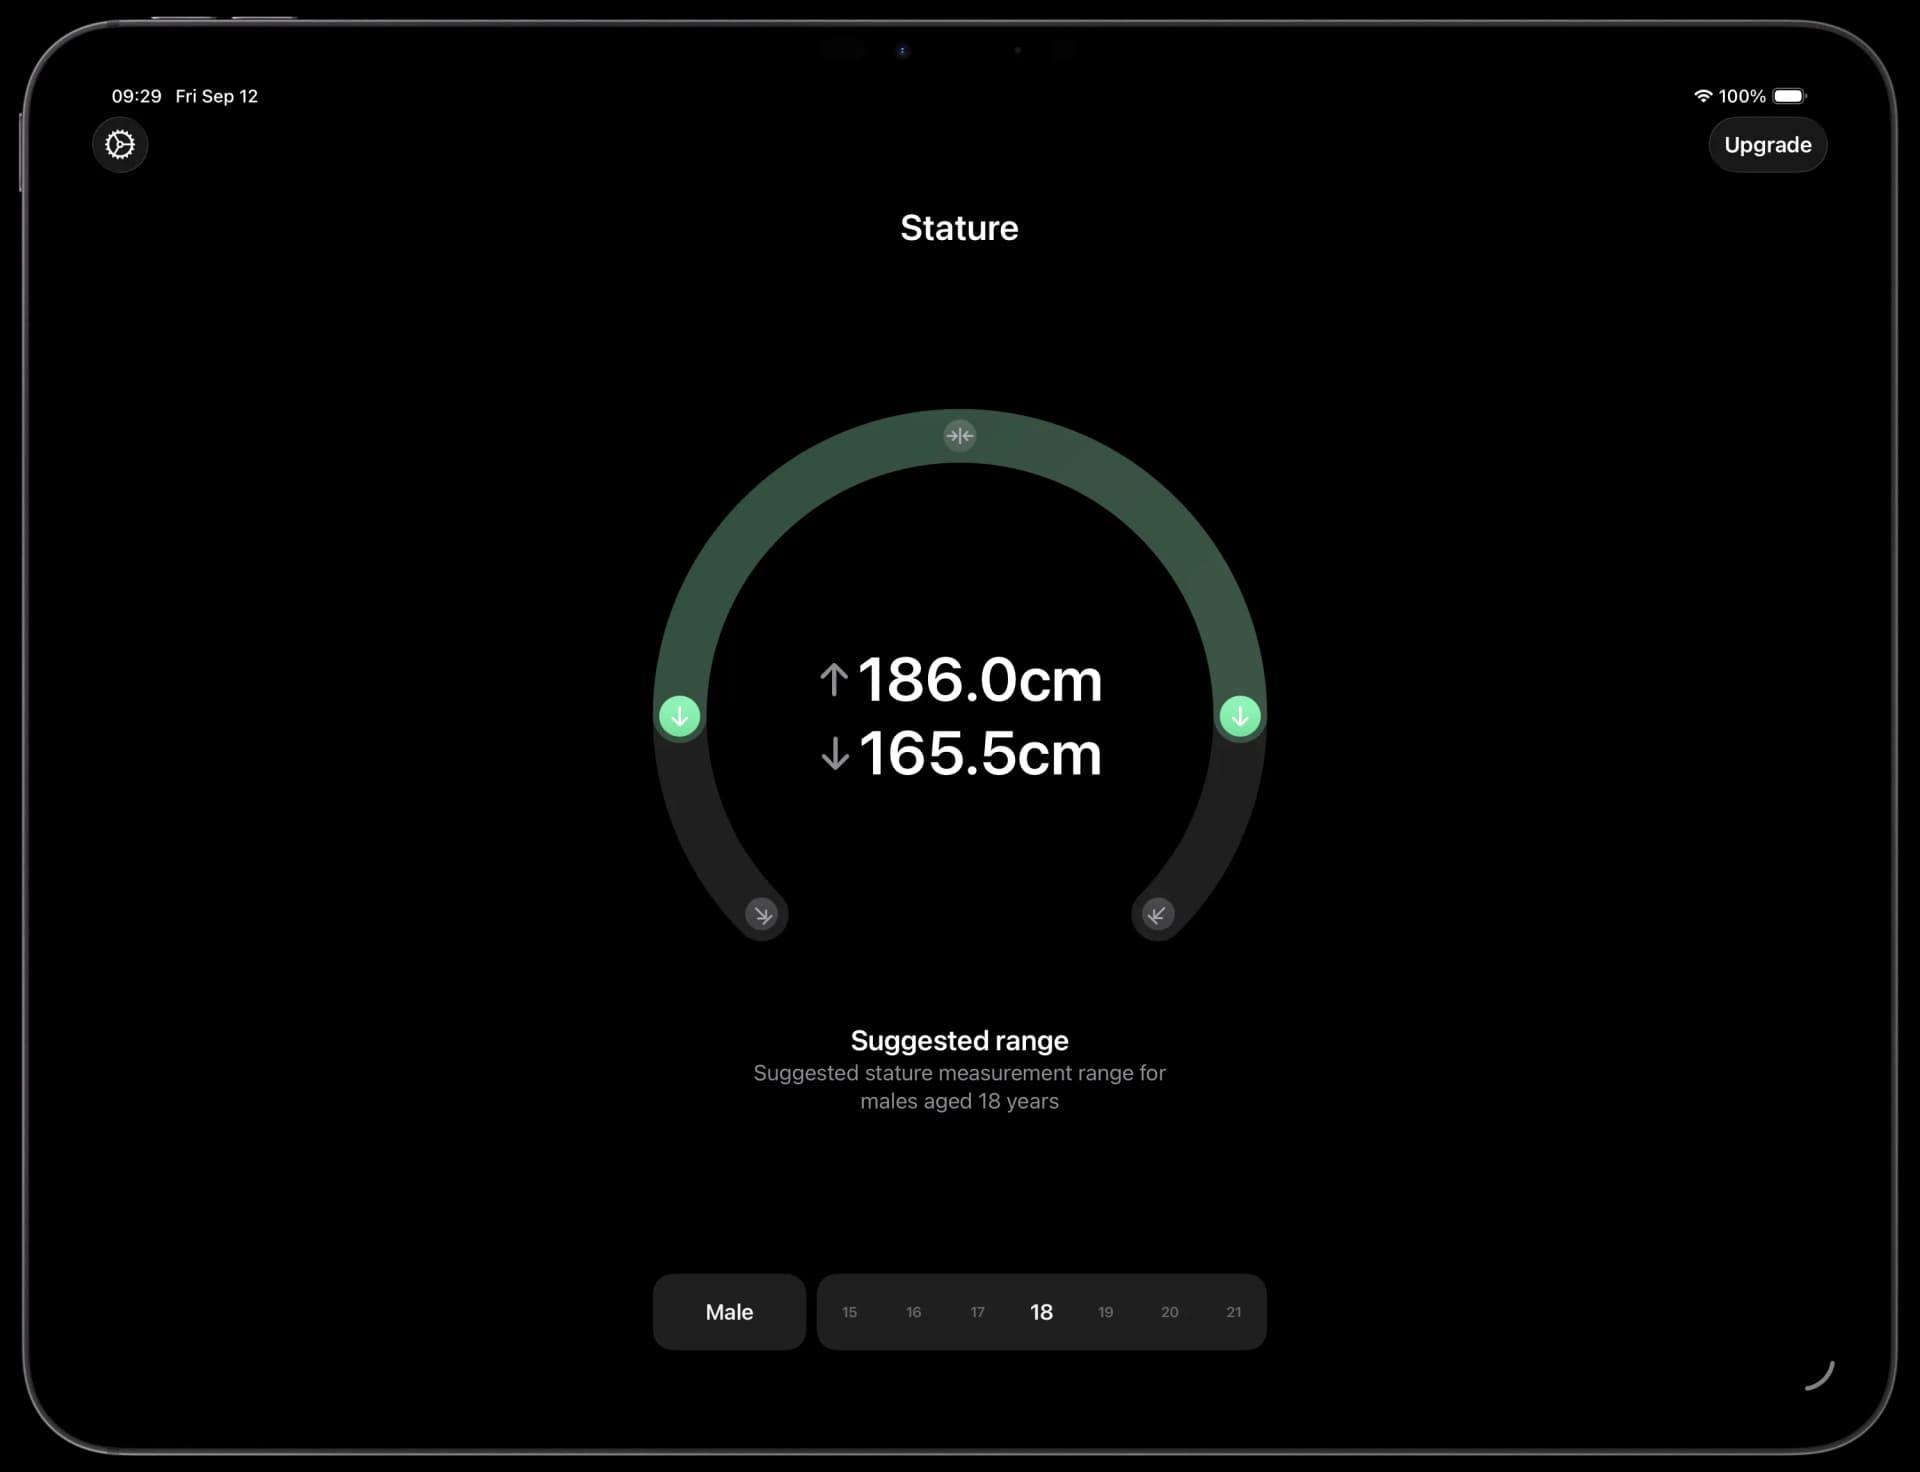
Task: Click the up arrow beside 186.0cm
Action: tap(833, 680)
